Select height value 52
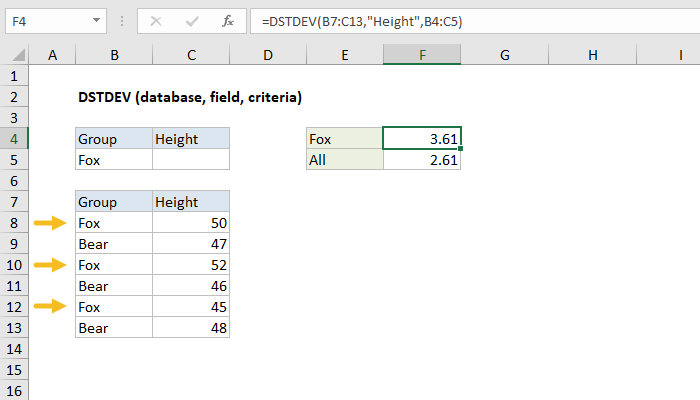This screenshot has width=700, height=400. click(x=191, y=264)
